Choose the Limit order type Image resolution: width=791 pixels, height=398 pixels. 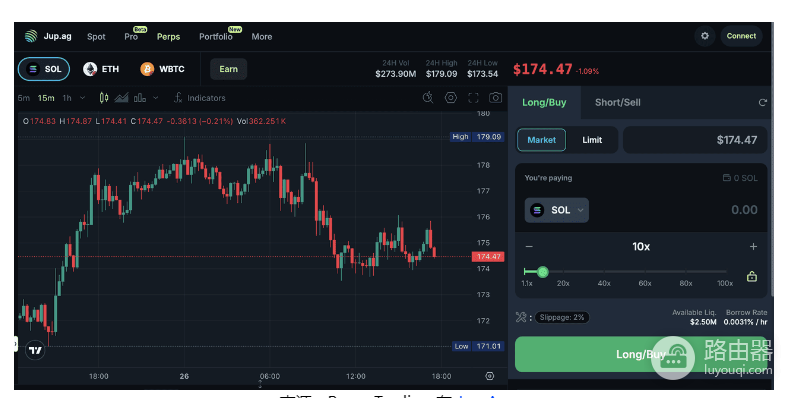[x=592, y=140]
